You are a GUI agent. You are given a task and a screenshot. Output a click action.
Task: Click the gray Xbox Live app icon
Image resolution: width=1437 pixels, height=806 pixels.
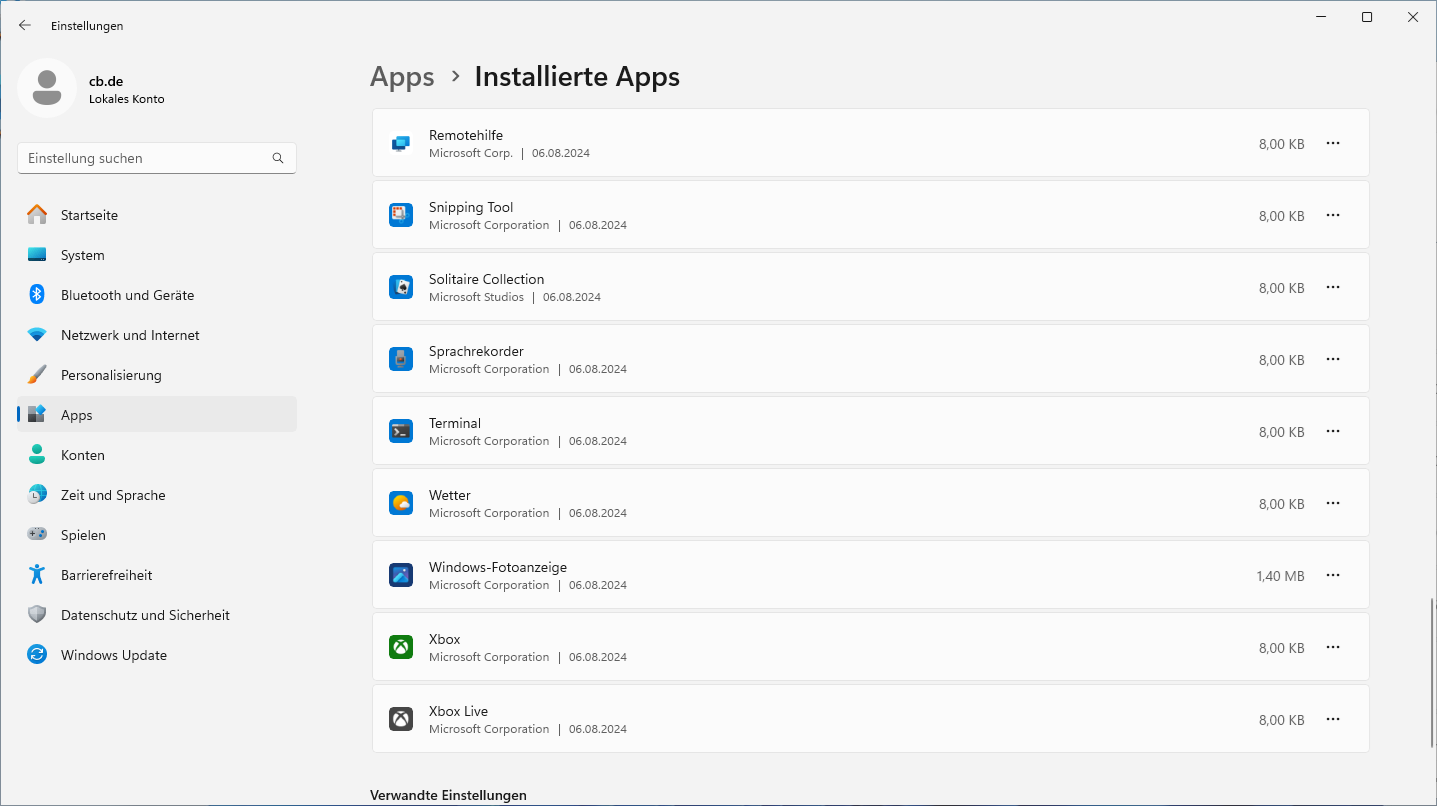(x=401, y=719)
